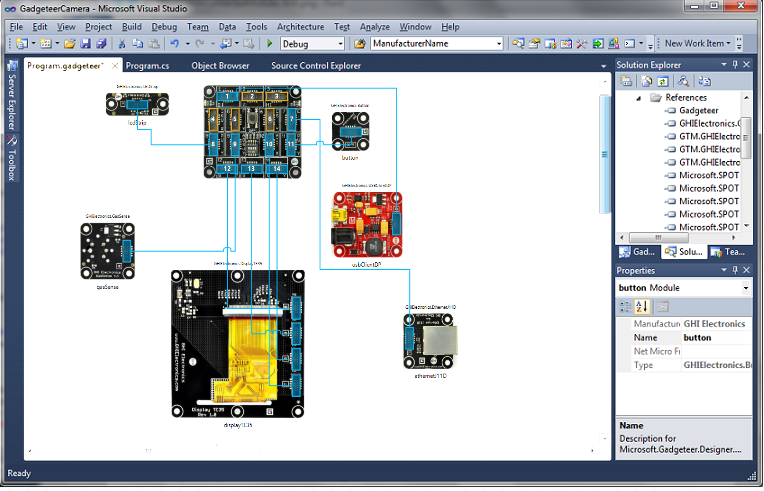
Task: Open the New Project dropdown arrow
Action: click(x=33, y=44)
